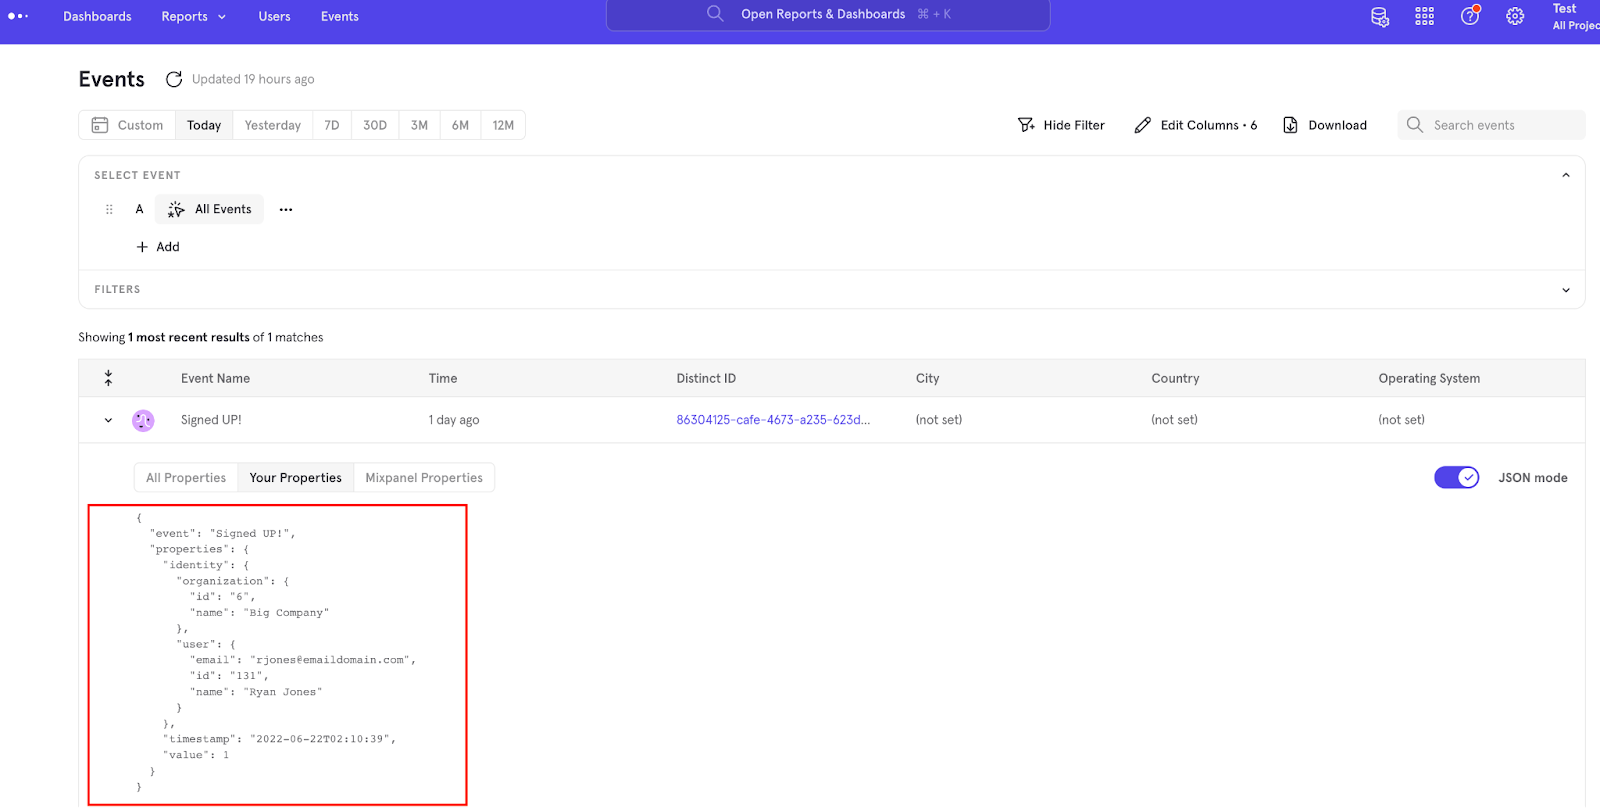This screenshot has width=1600, height=808.
Task: Select the Yesterday date range
Action: 273,125
